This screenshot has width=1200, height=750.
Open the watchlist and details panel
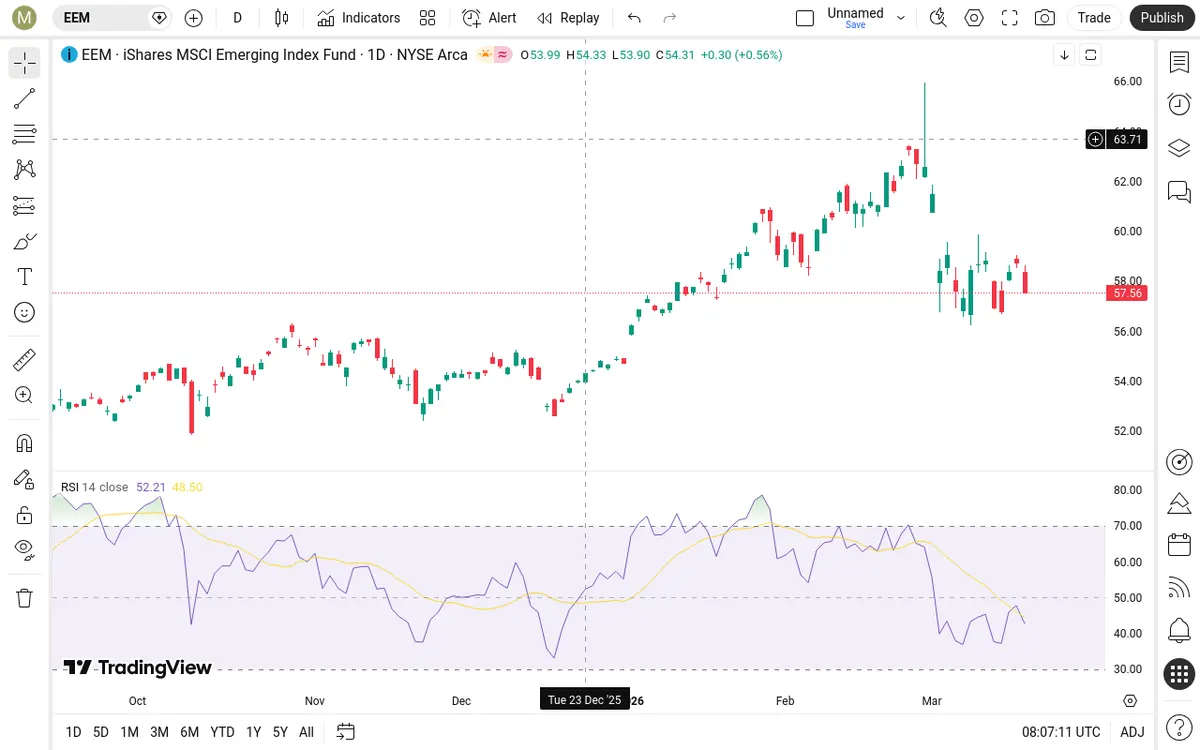[1179, 63]
